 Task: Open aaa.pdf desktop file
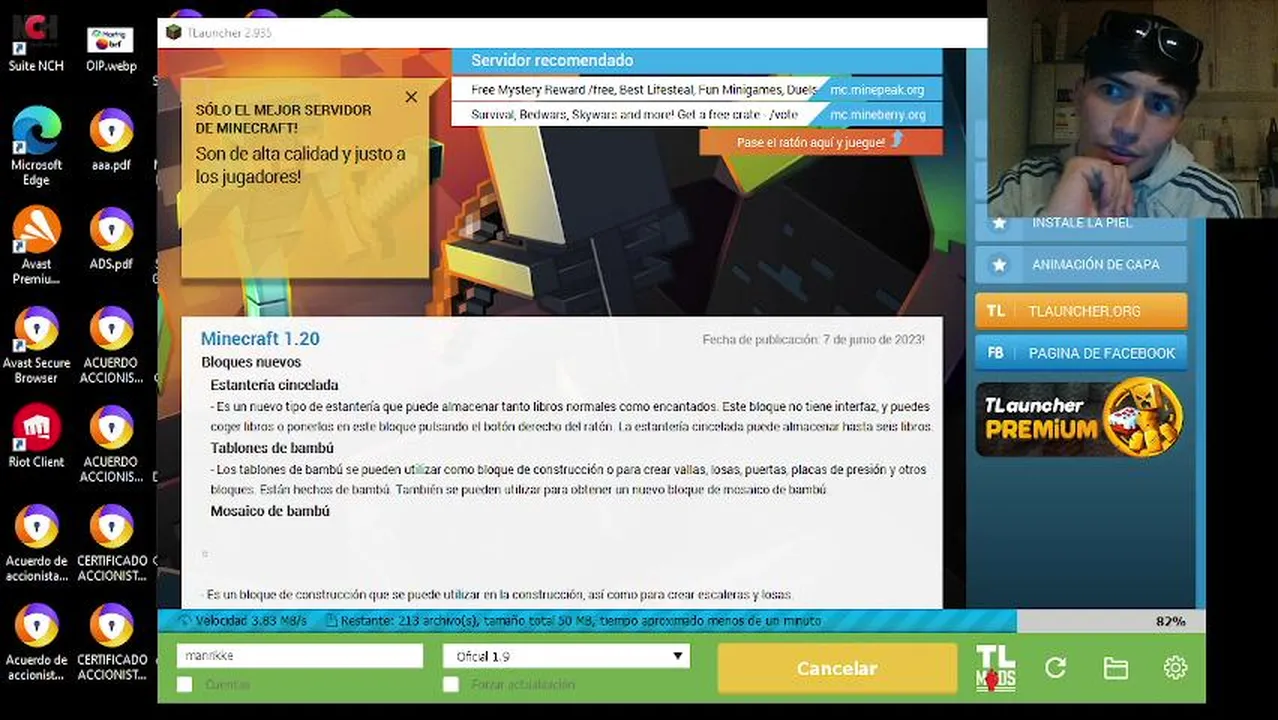click(x=111, y=141)
